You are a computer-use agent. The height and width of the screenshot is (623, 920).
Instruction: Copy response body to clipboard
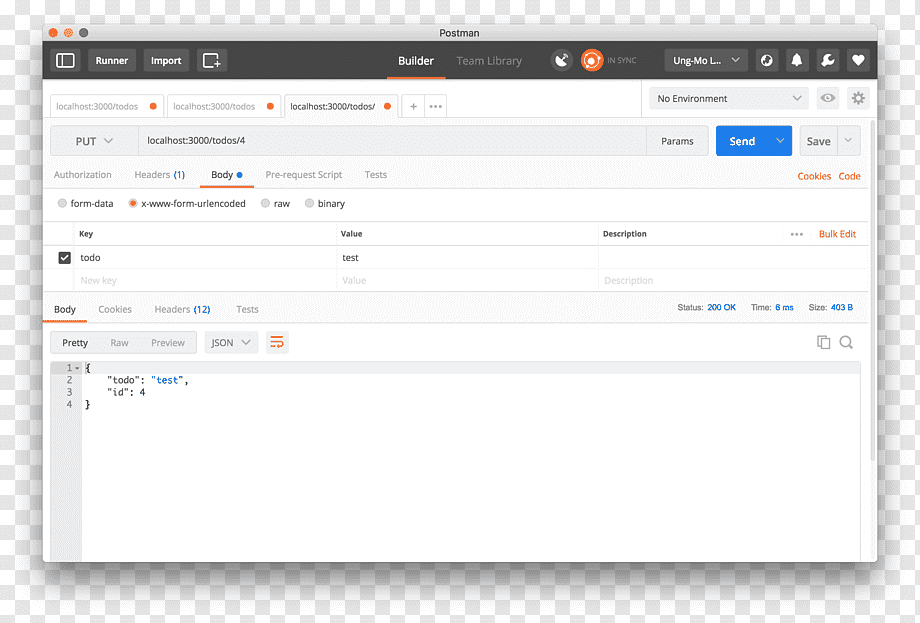[x=823, y=342]
